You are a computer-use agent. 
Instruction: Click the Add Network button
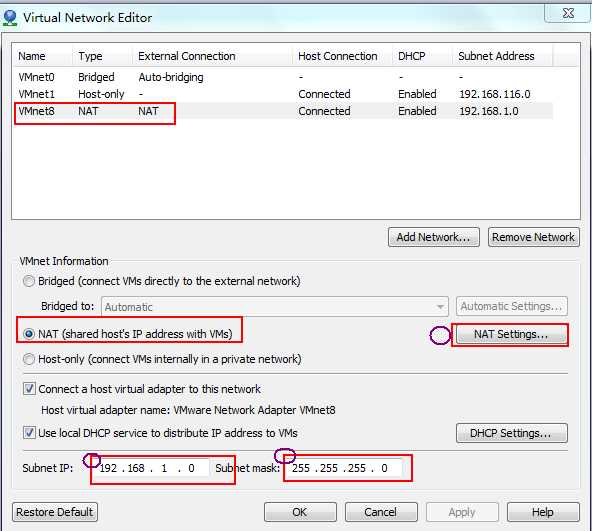click(x=433, y=237)
